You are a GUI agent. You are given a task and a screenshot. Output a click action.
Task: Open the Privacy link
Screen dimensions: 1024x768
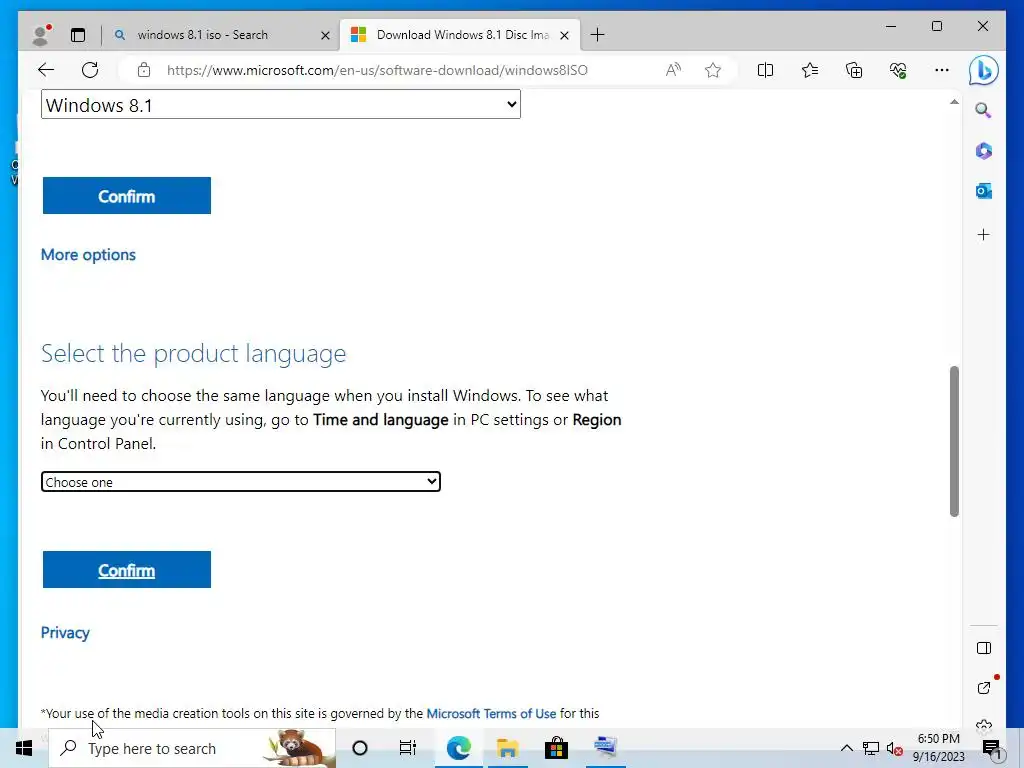[65, 633]
